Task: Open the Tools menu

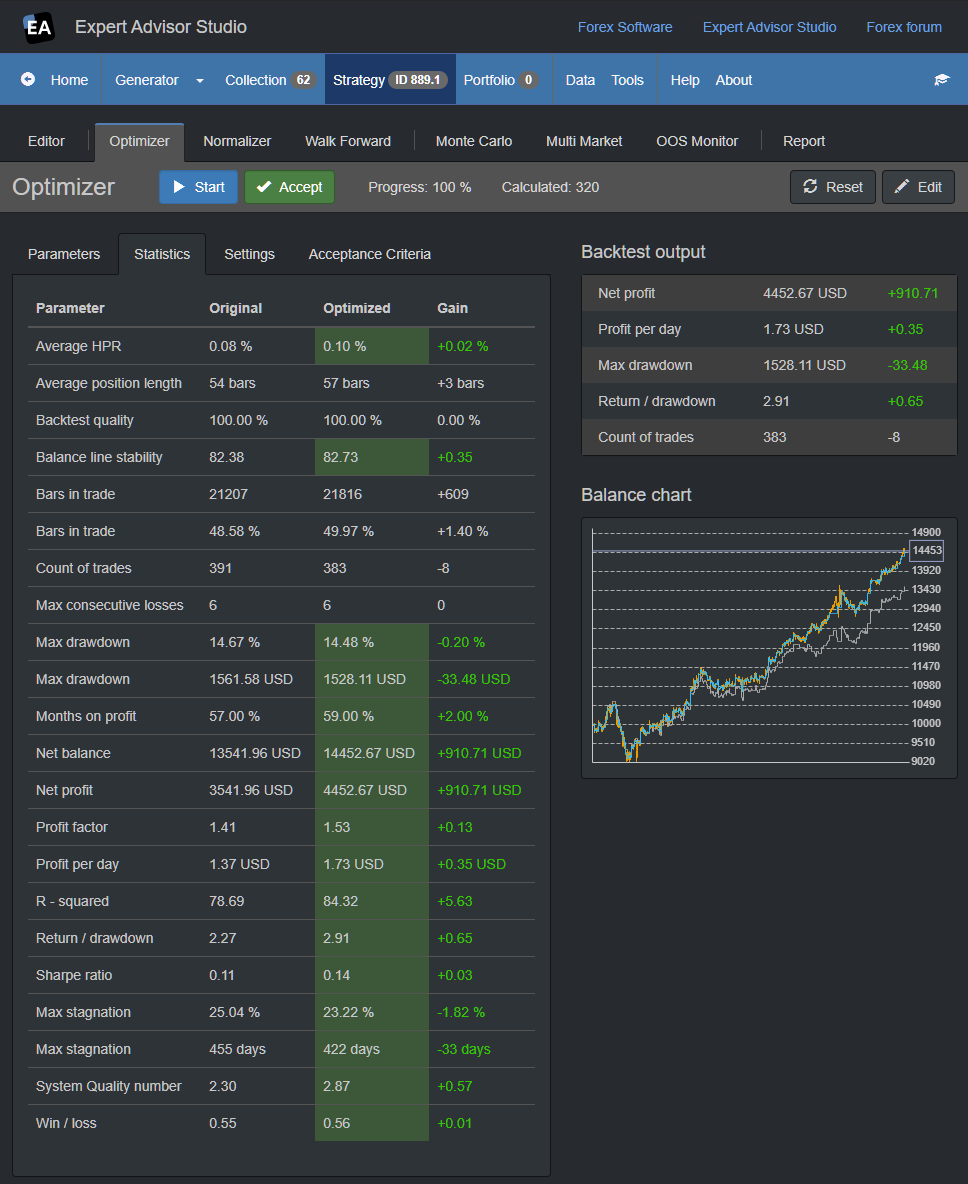Action: click(627, 80)
